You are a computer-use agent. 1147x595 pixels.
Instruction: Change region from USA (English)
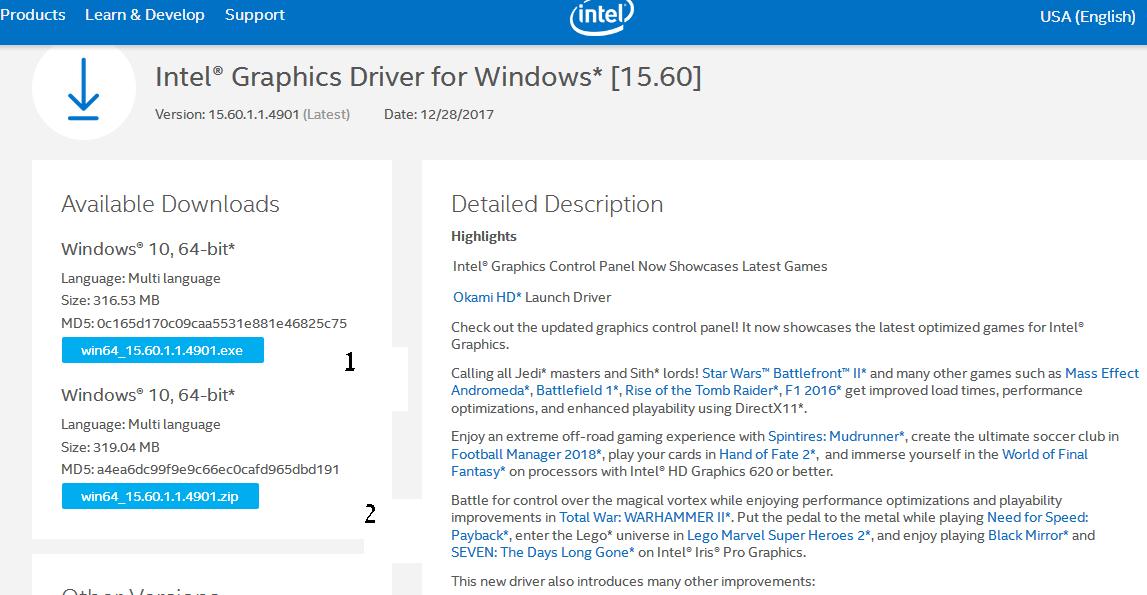pyautogui.click(x=1087, y=16)
